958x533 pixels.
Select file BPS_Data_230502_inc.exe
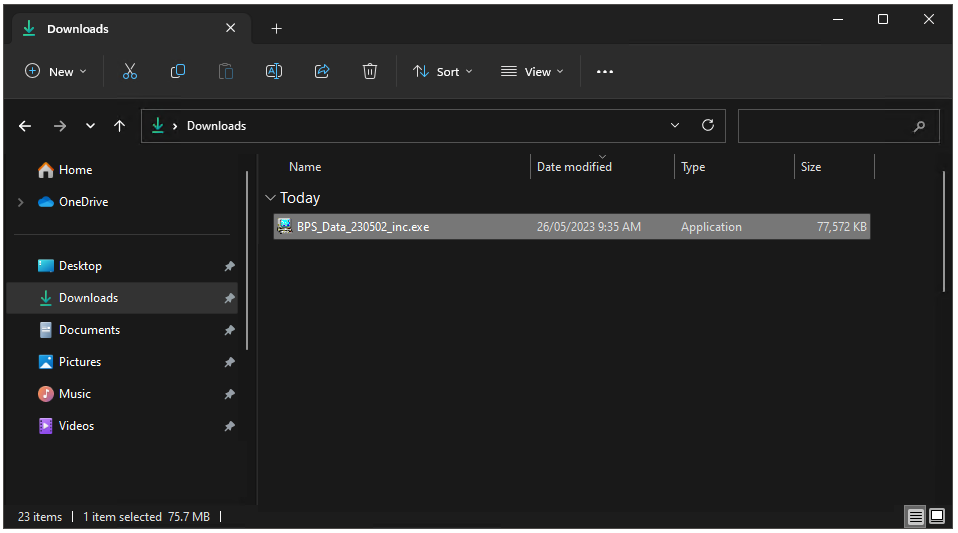click(x=363, y=227)
